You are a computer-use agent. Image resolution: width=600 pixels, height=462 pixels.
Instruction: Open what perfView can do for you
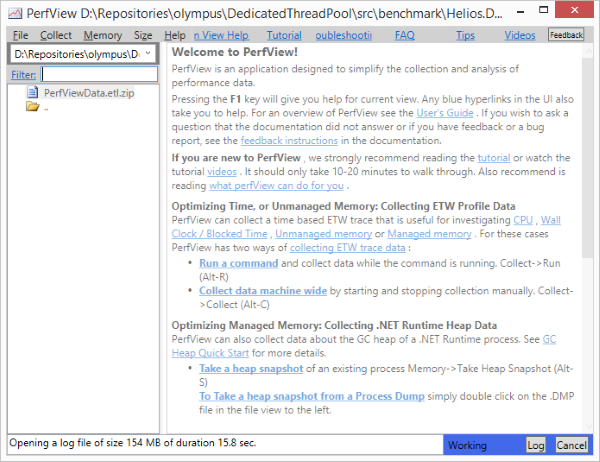click(x=276, y=185)
